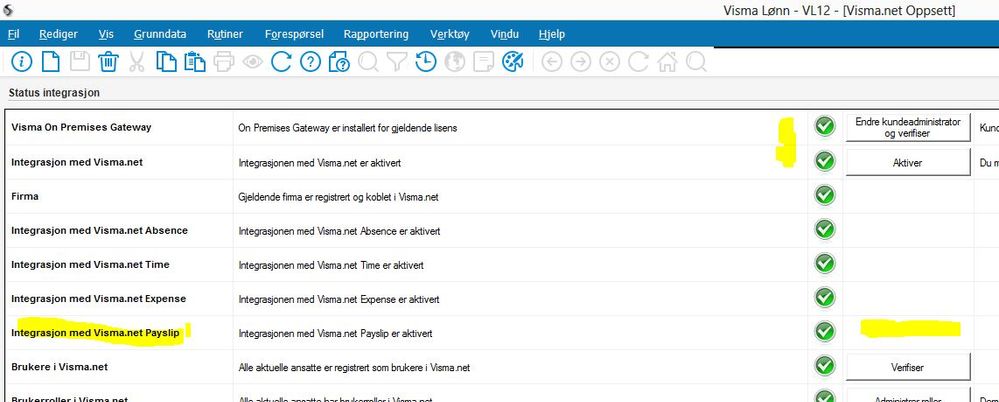Click the Verifiser button for Brukere i Visma.net
This screenshot has height=402, width=999.
[x=908, y=368]
